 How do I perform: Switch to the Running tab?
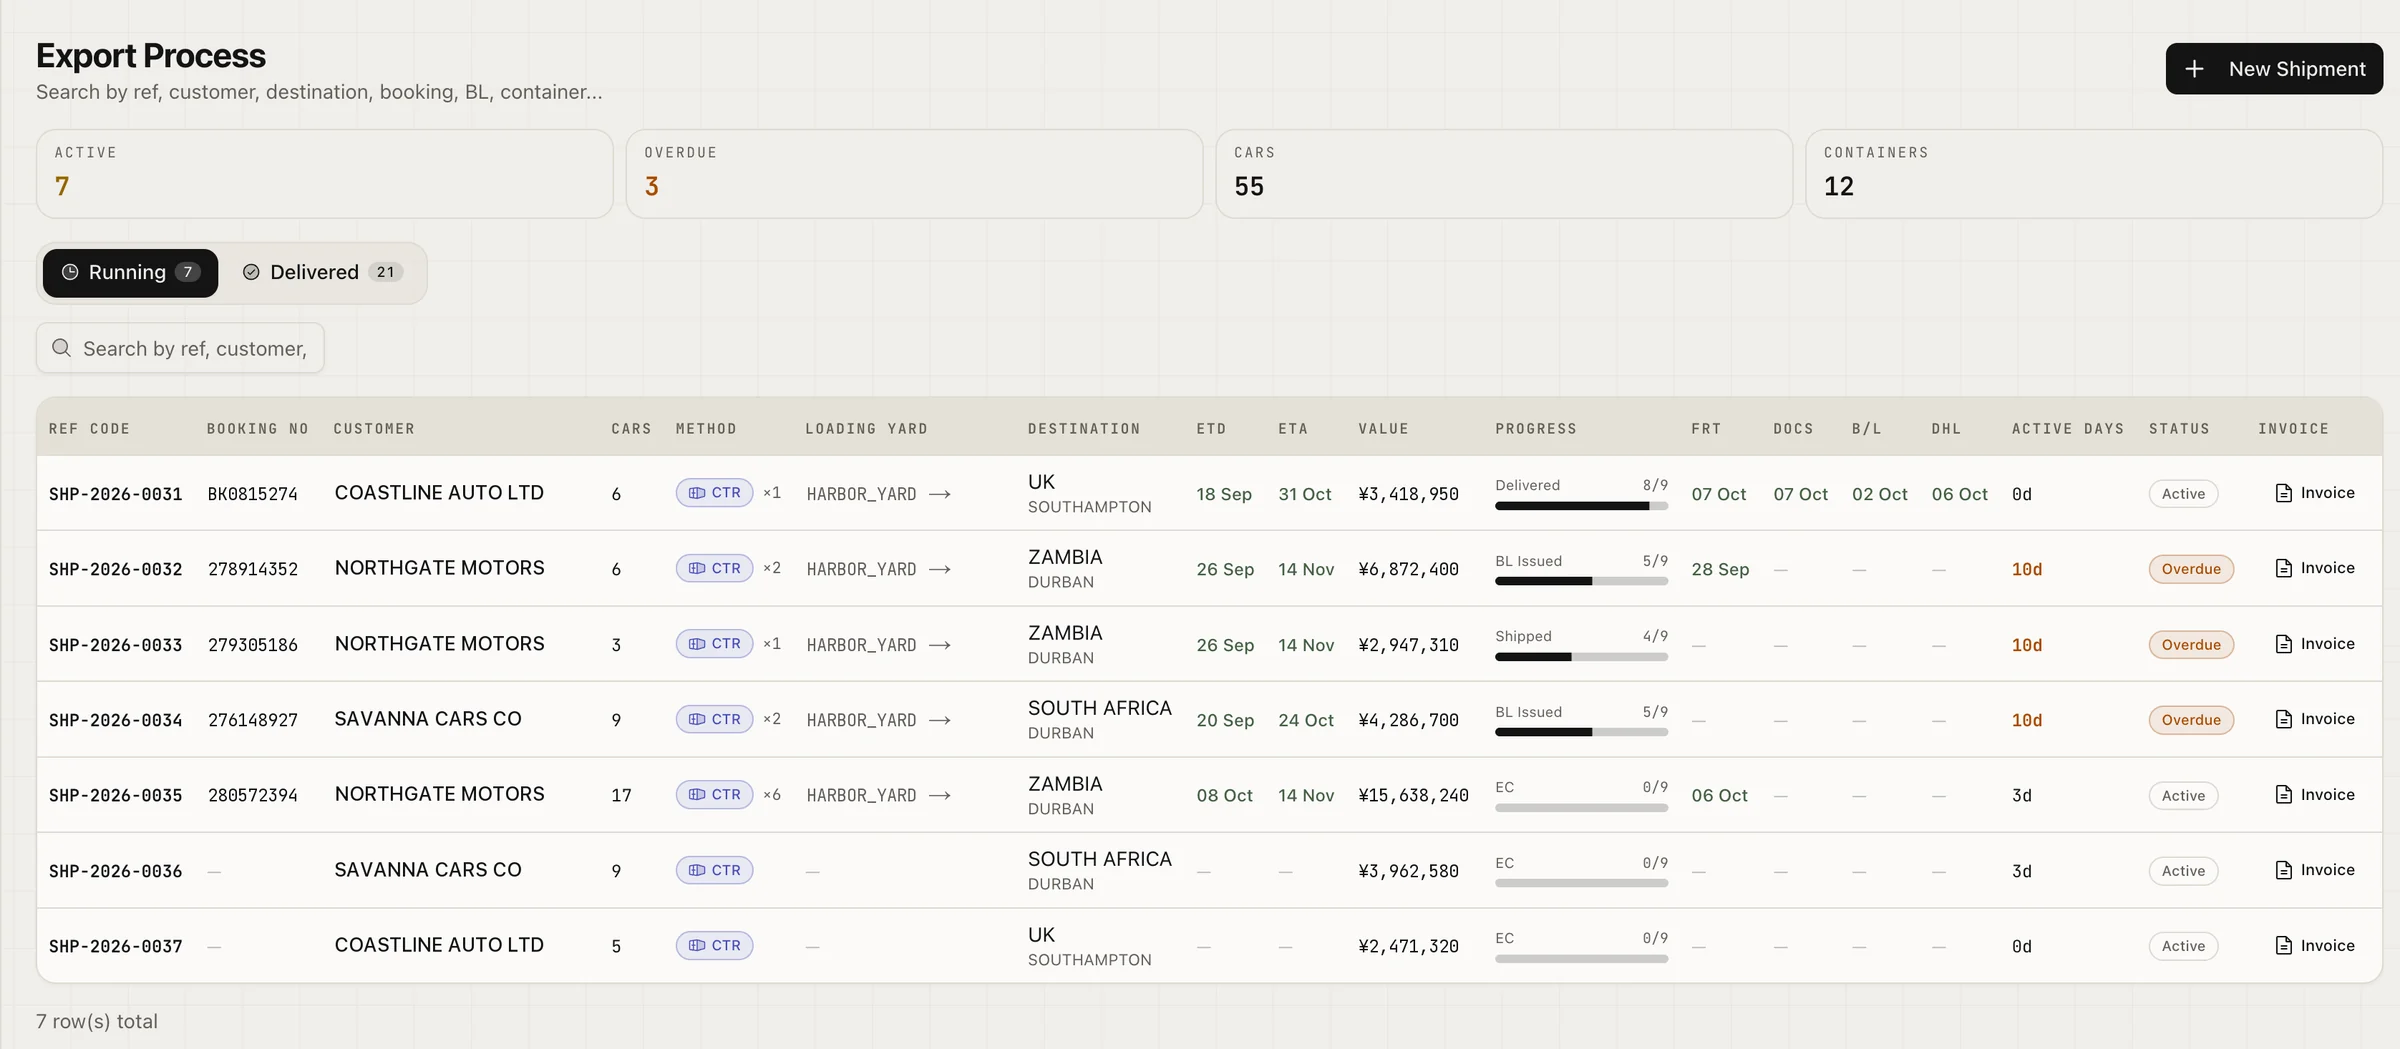tap(130, 273)
